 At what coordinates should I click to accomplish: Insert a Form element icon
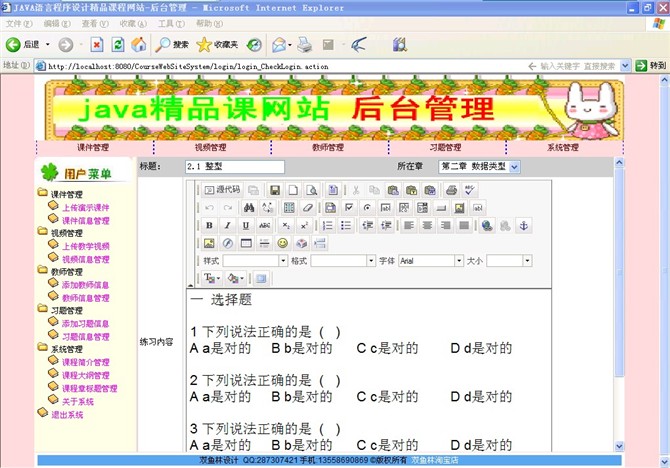pos(330,208)
